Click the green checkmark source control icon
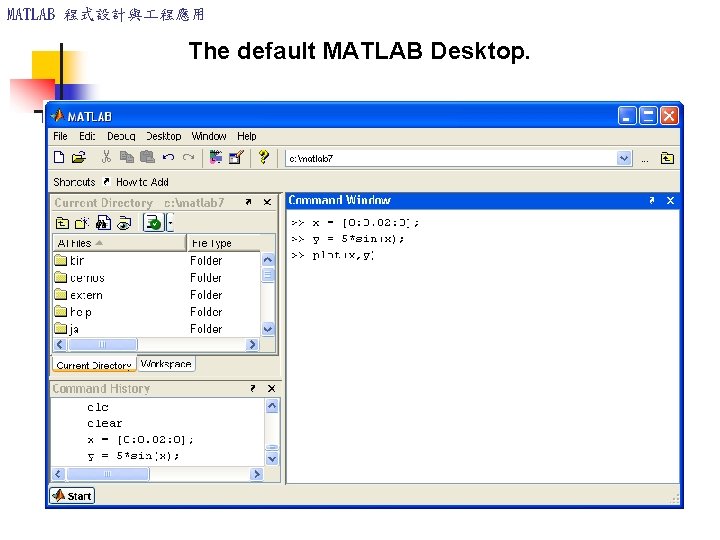The image size is (720, 540). tap(153, 223)
